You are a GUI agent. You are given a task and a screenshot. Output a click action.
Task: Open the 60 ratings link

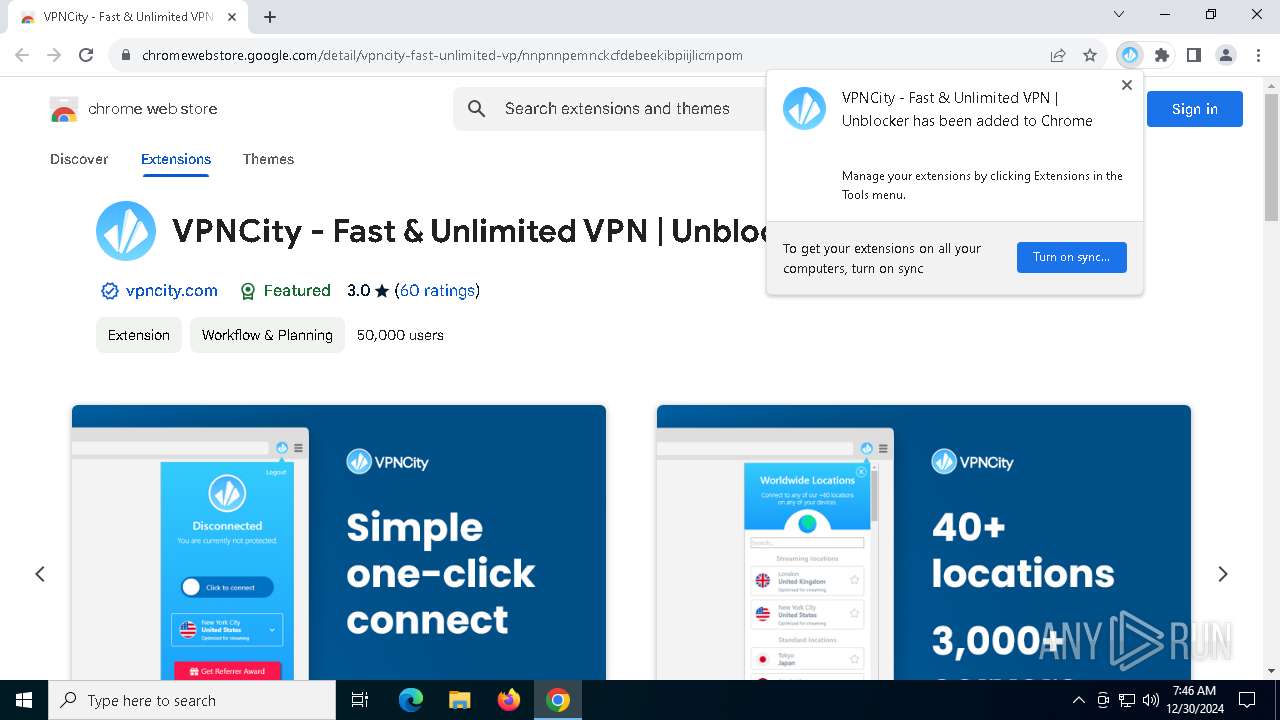coord(437,291)
